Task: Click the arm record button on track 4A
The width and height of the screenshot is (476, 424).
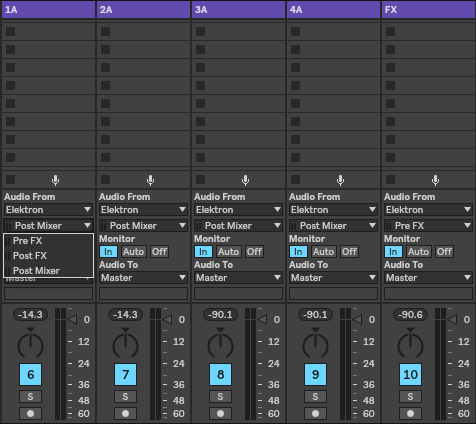Action: click(315, 413)
